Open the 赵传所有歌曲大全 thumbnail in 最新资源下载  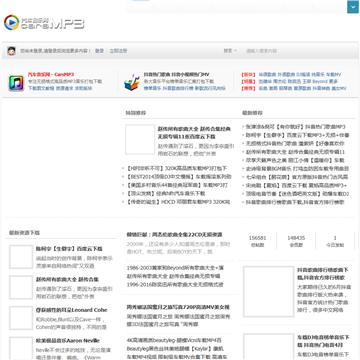(21, 287)
